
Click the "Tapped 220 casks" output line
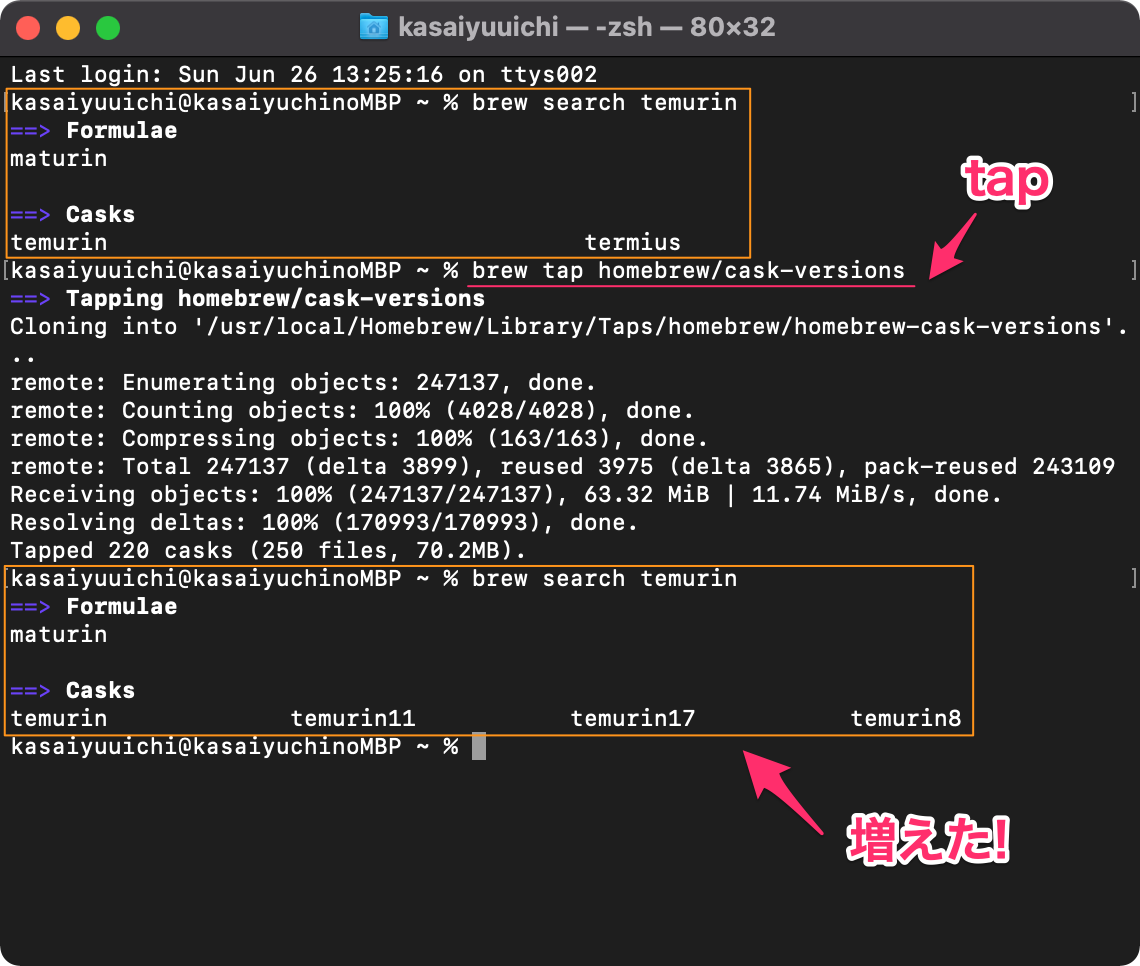267,551
